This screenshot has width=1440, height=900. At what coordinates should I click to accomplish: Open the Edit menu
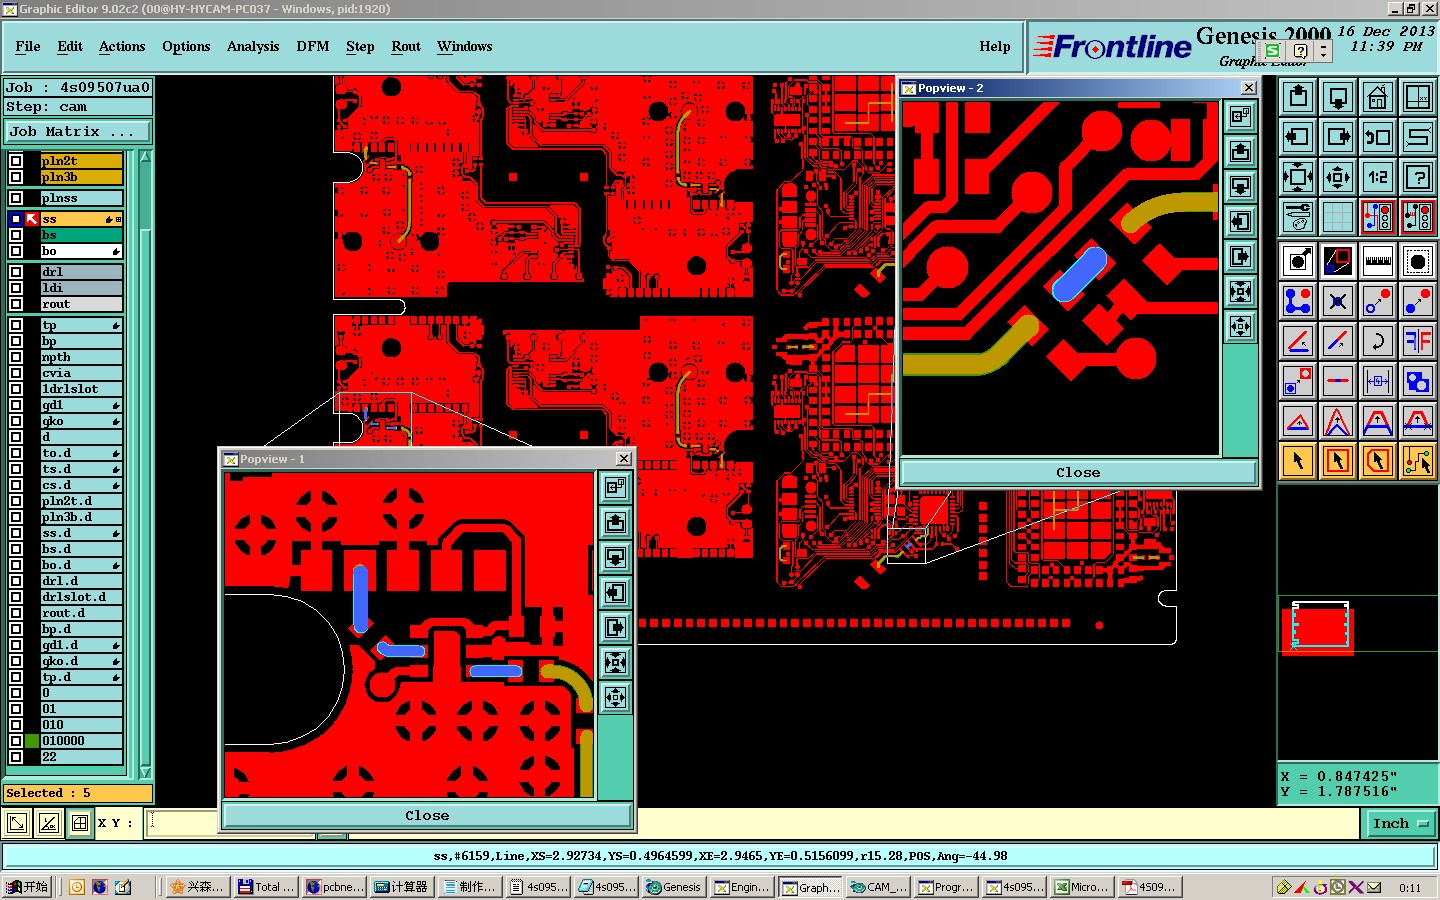pyautogui.click(x=70, y=47)
